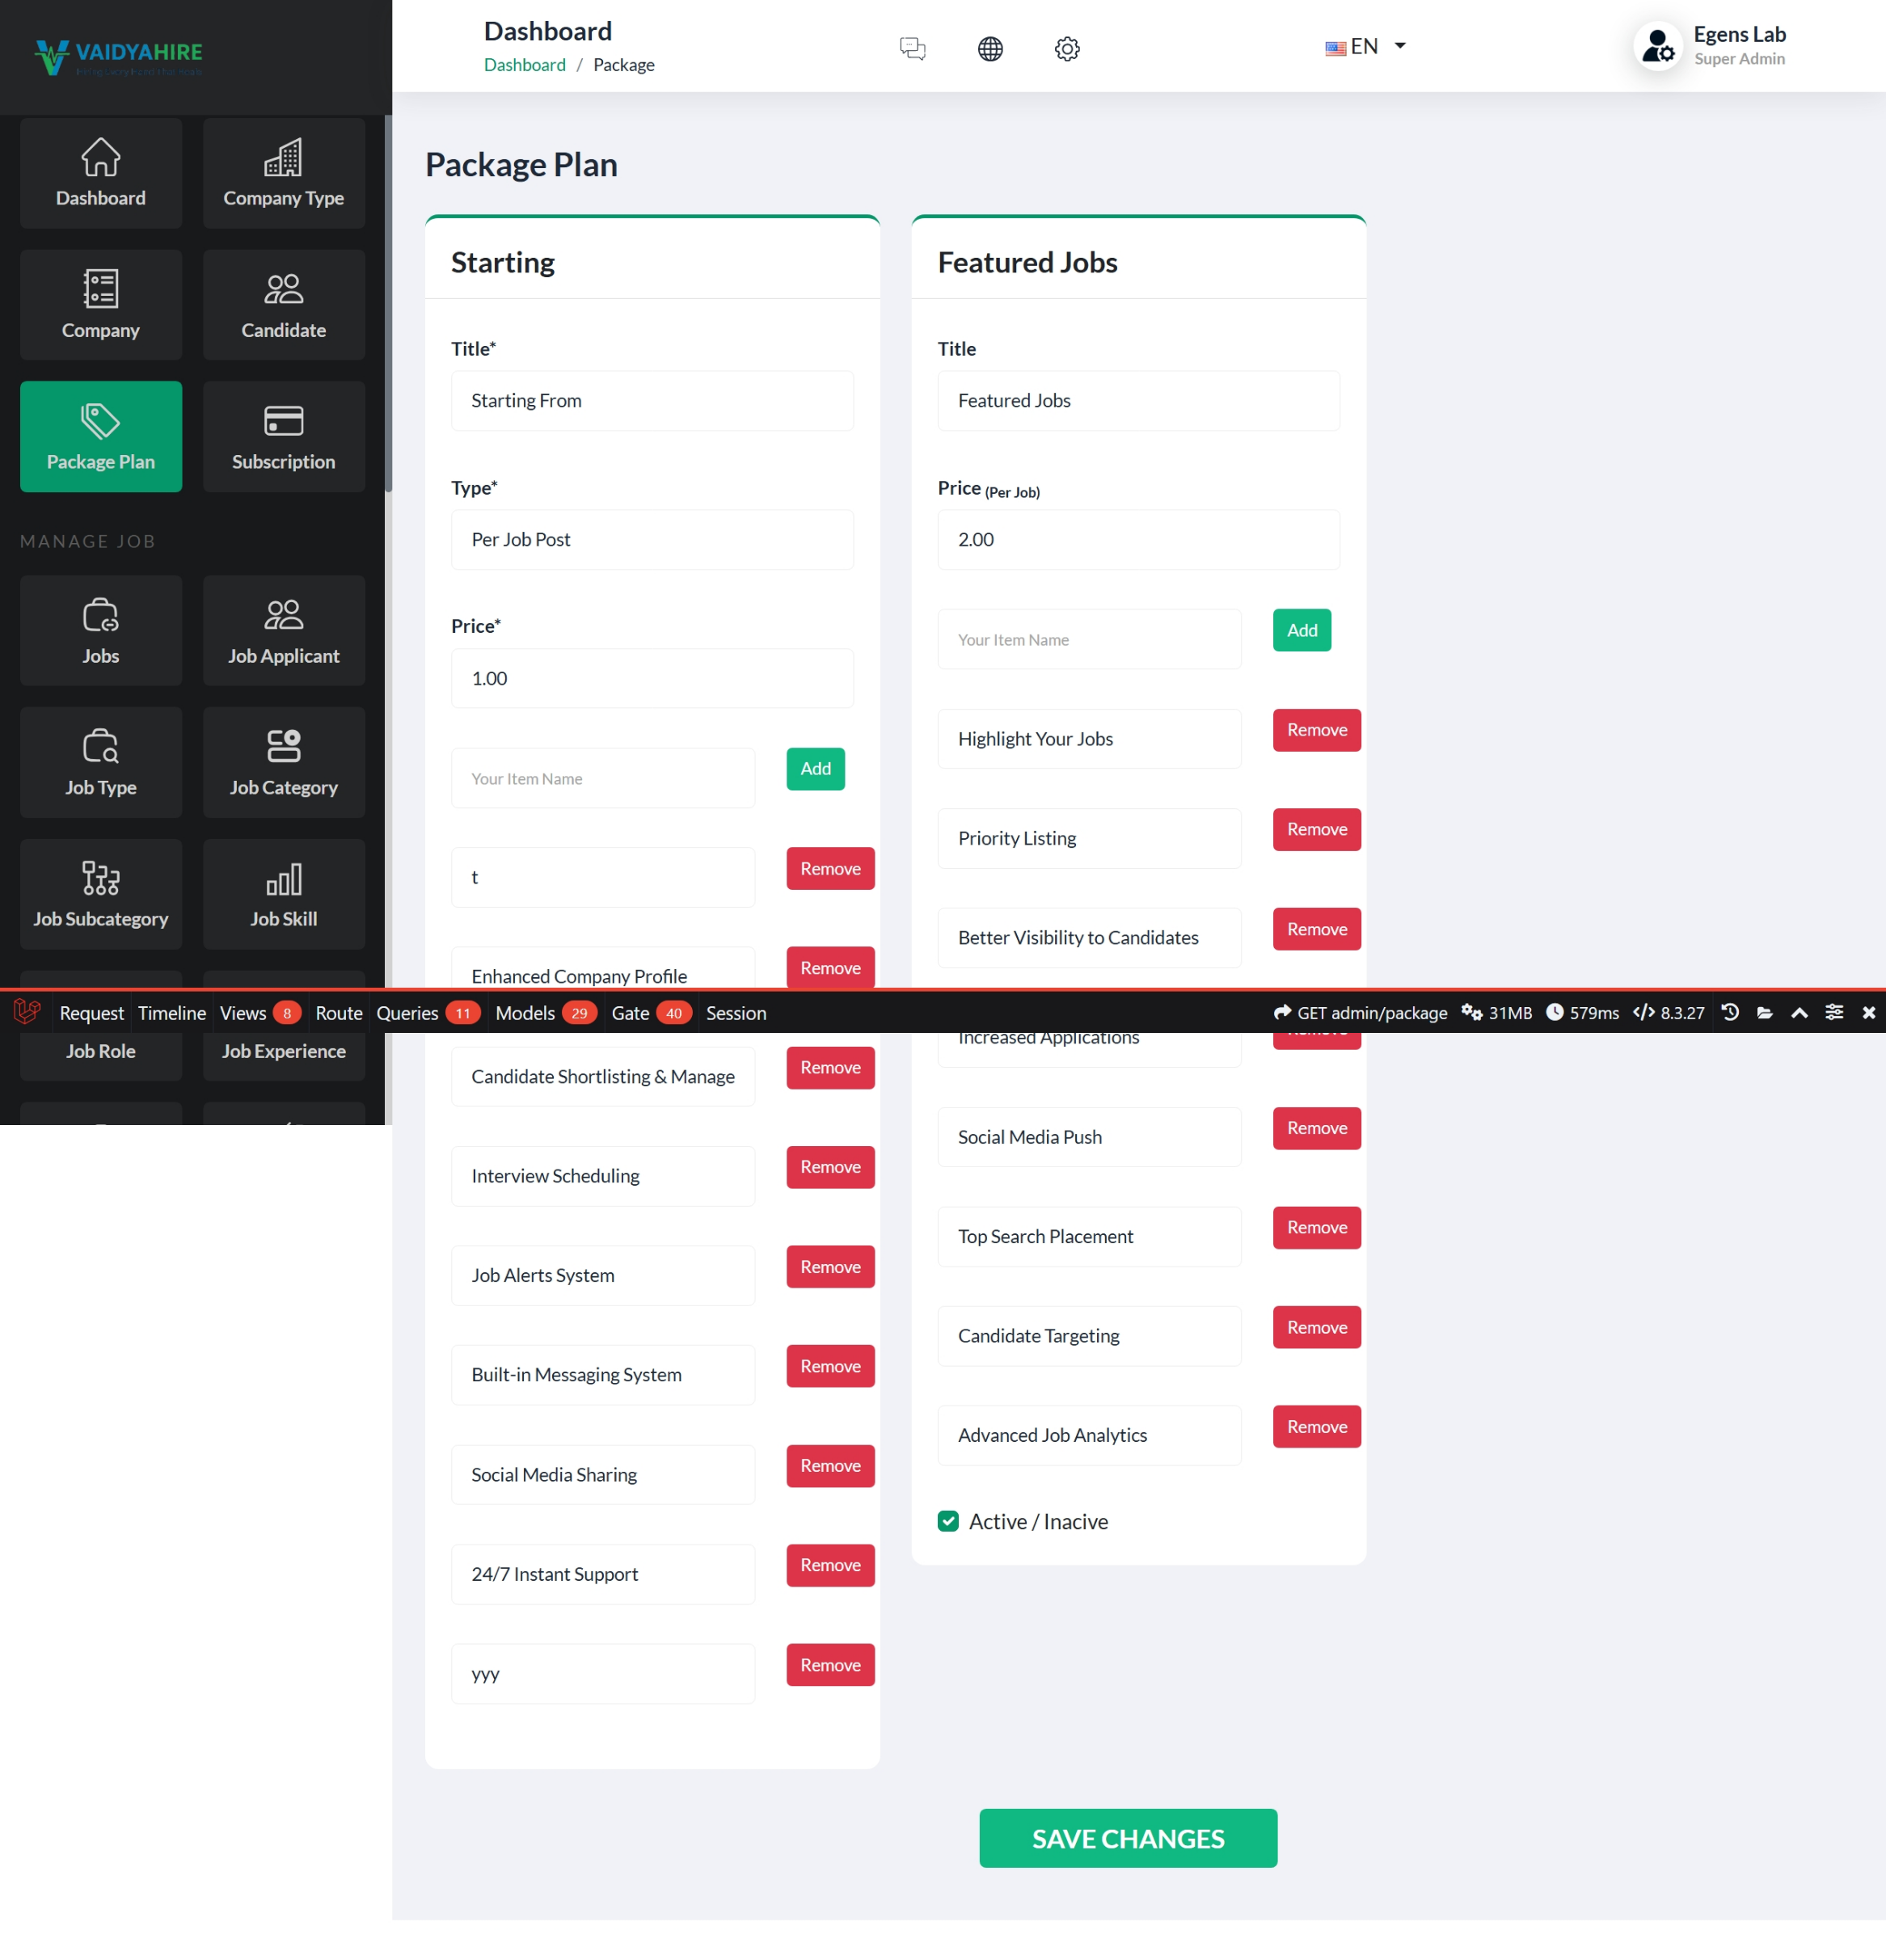The width and height of the screenshot is (1886, 1960).
Task: Open the chat messages icon in header
Action: coord(912,48)
